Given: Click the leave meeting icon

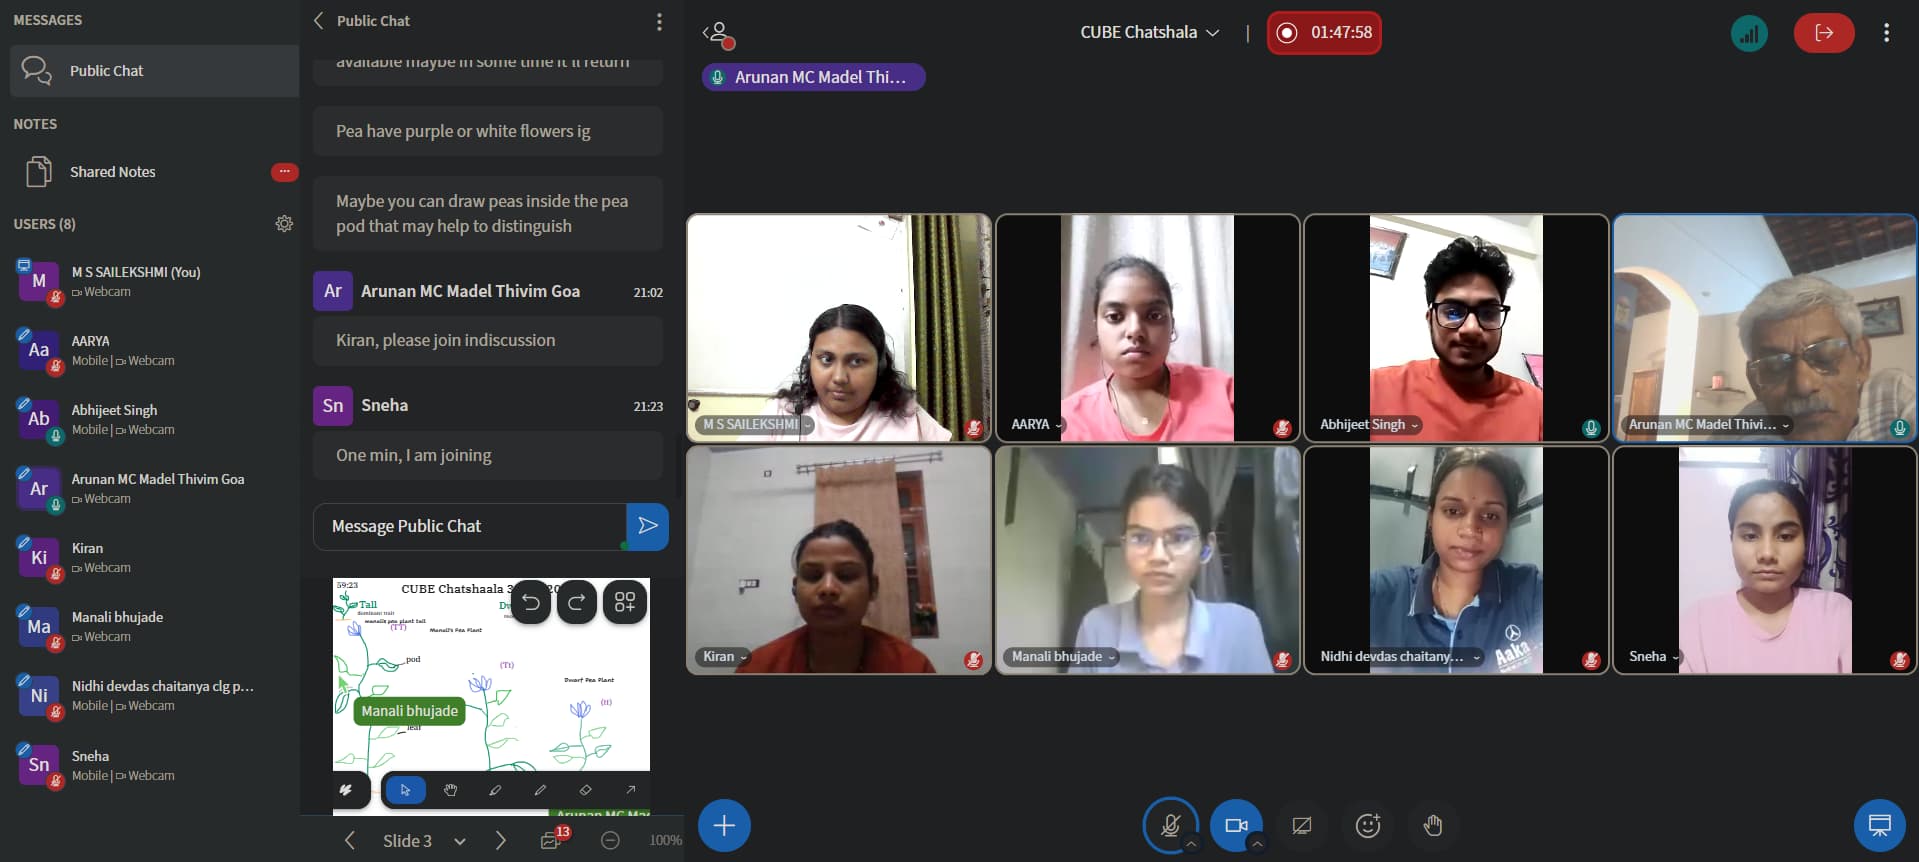Looking at the screenshot, I should click(x=1823, y=33).
